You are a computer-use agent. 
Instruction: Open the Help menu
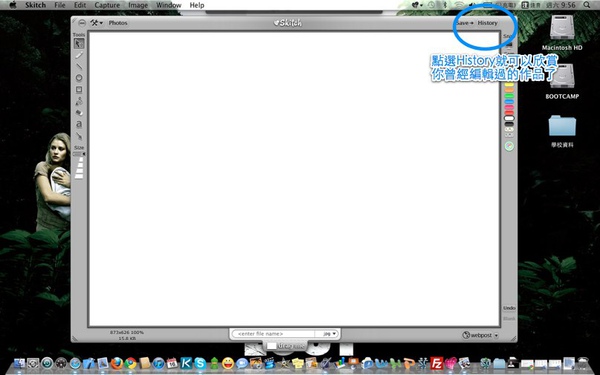click(x=197, y=5)
